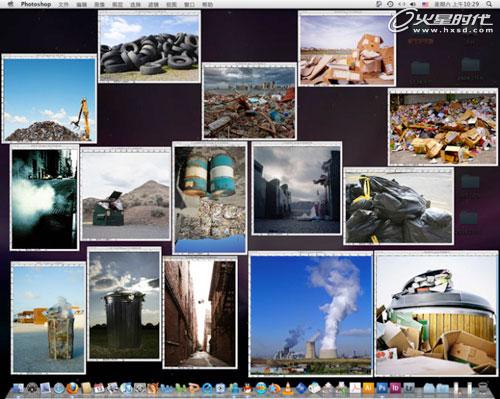Open the iCal calendar dock icon
500x399 pixels.
[99, 388]
